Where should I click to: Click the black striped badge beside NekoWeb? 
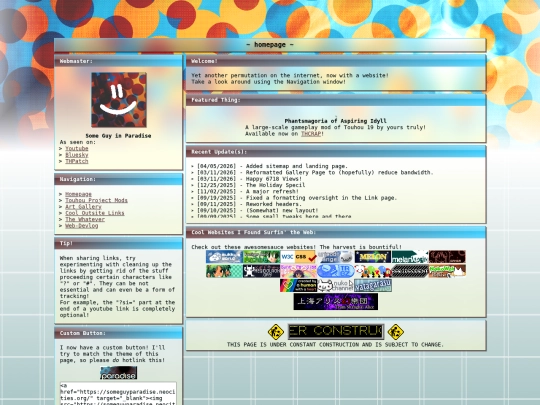[x=410, y=271]
